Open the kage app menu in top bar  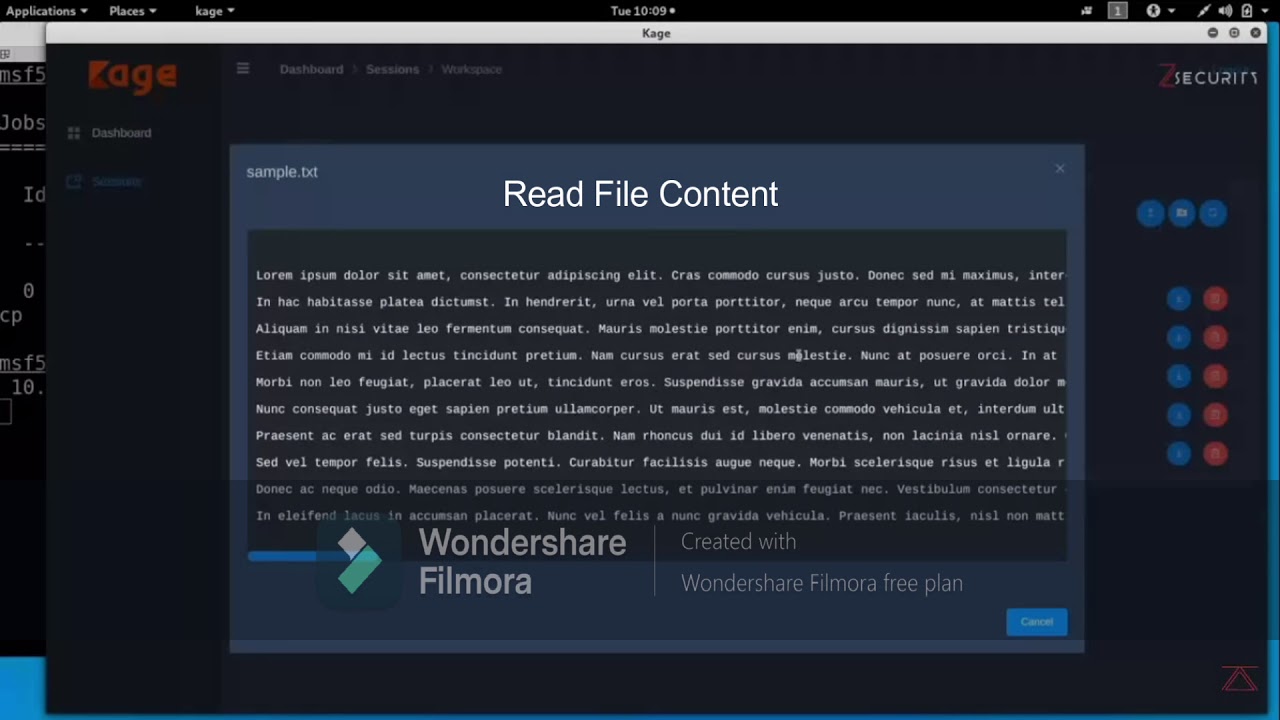pyautogui.click(x=214, y=11)
